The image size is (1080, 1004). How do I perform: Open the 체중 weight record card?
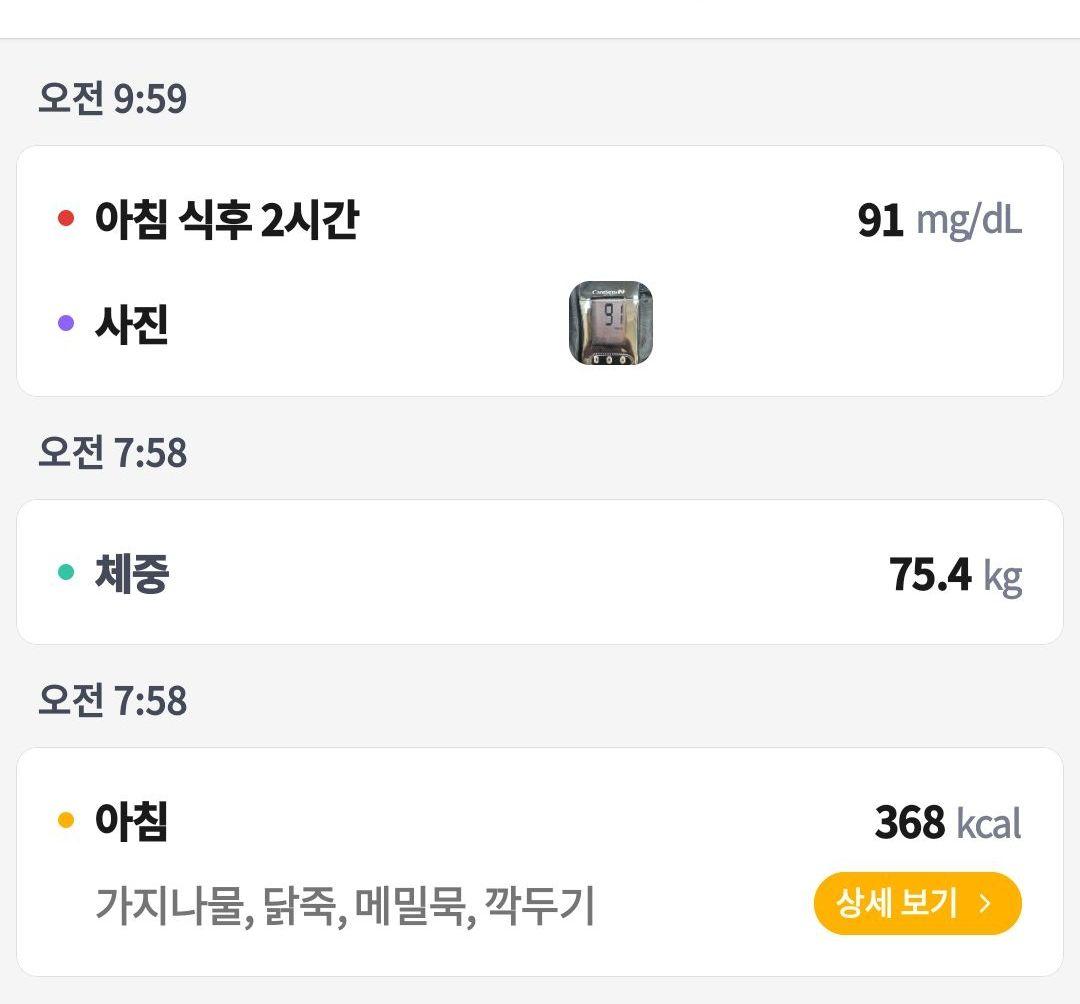click(x=540, y=572)
